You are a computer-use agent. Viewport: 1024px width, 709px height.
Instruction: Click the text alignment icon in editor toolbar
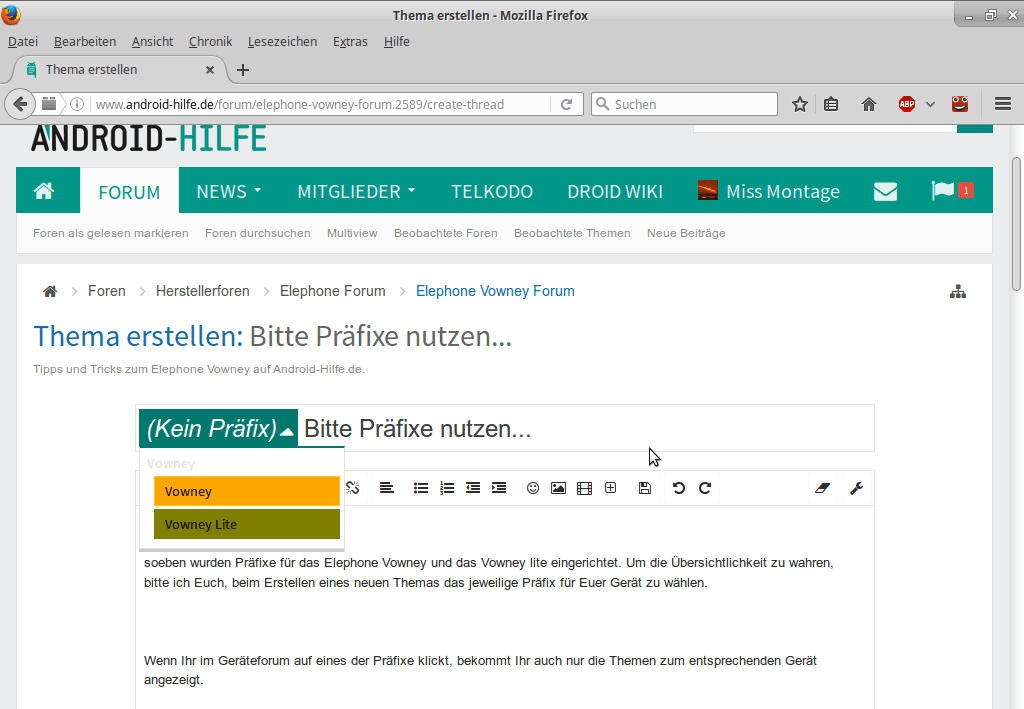[387, 488]
